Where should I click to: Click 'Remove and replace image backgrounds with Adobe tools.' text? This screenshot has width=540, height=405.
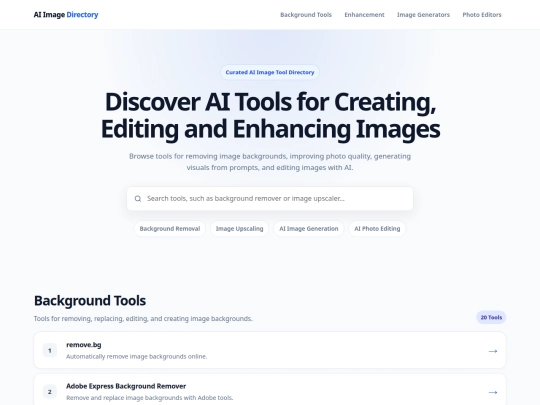(x=149, y=398)
